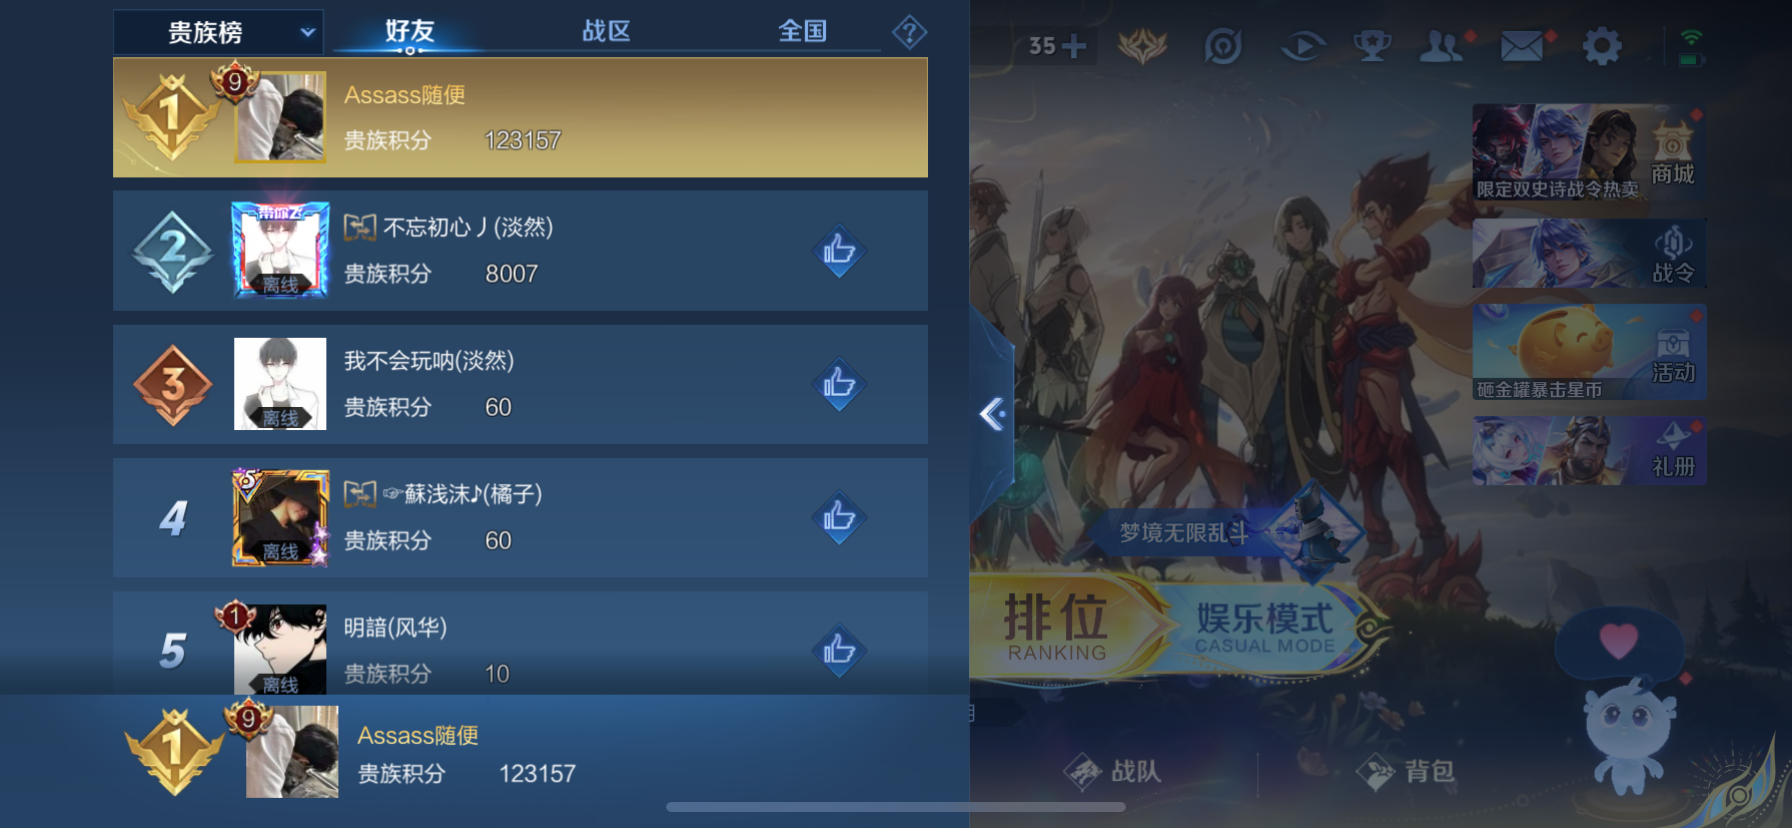
Task: Open 明諳(风华) player avatar
Action: pyautogui.click(x=280, y=649)
